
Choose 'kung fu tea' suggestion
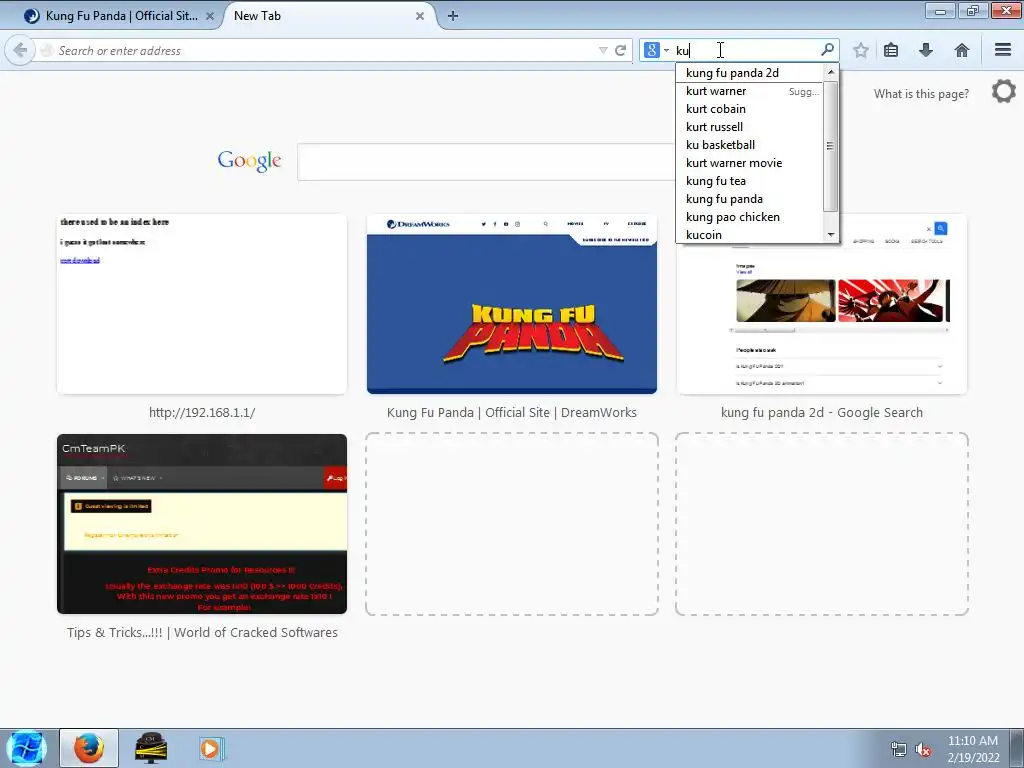point(749,181)
